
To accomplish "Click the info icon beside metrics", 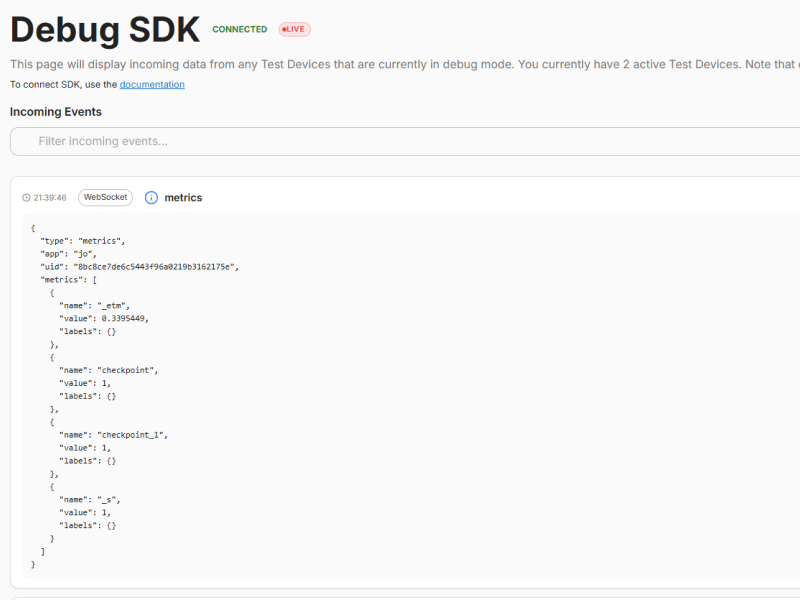I will click(149, 197).
